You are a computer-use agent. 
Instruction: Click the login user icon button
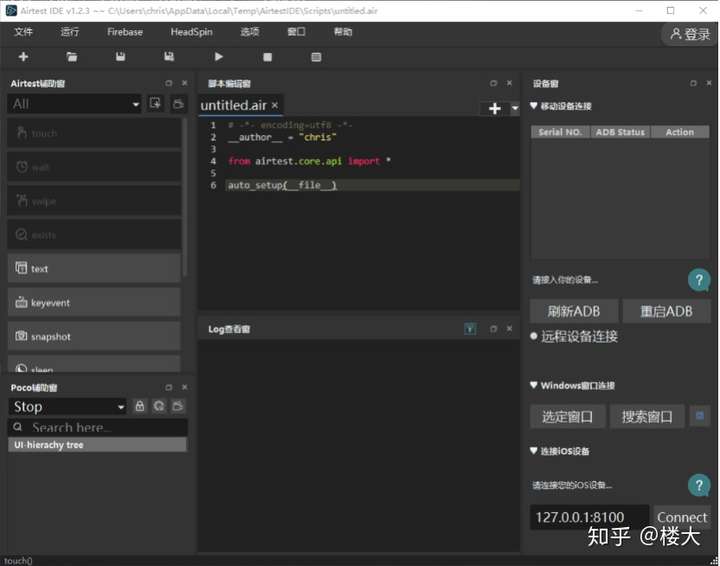pos(690,34)
